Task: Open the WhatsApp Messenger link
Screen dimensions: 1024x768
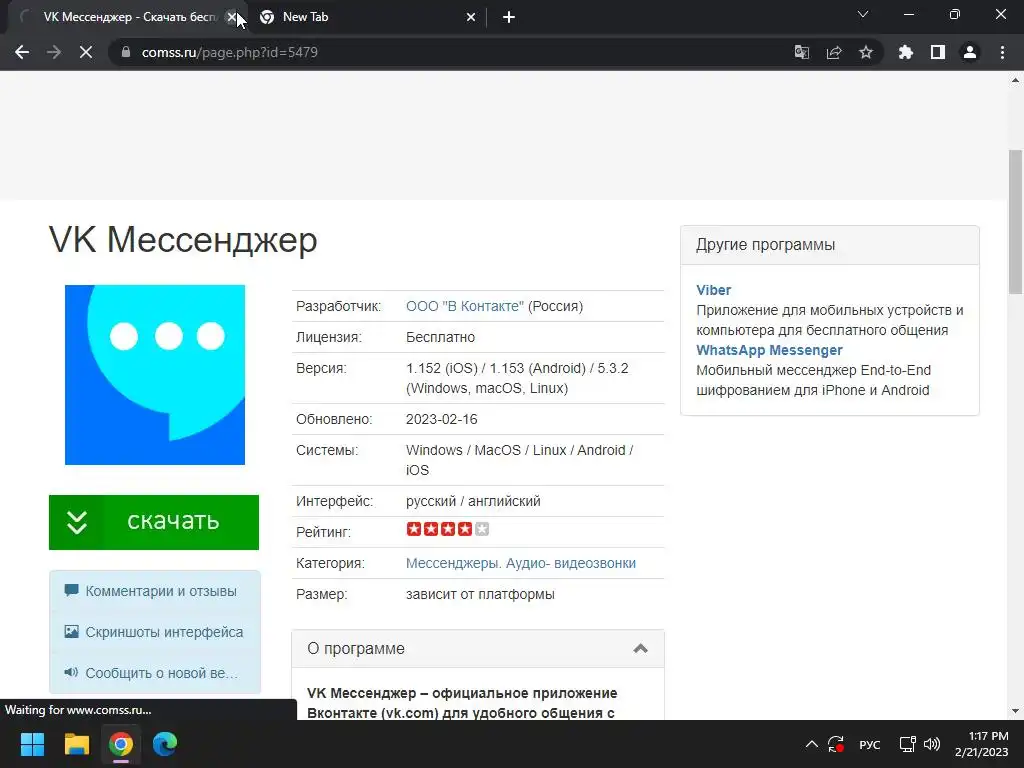Action: coord(769,350)
